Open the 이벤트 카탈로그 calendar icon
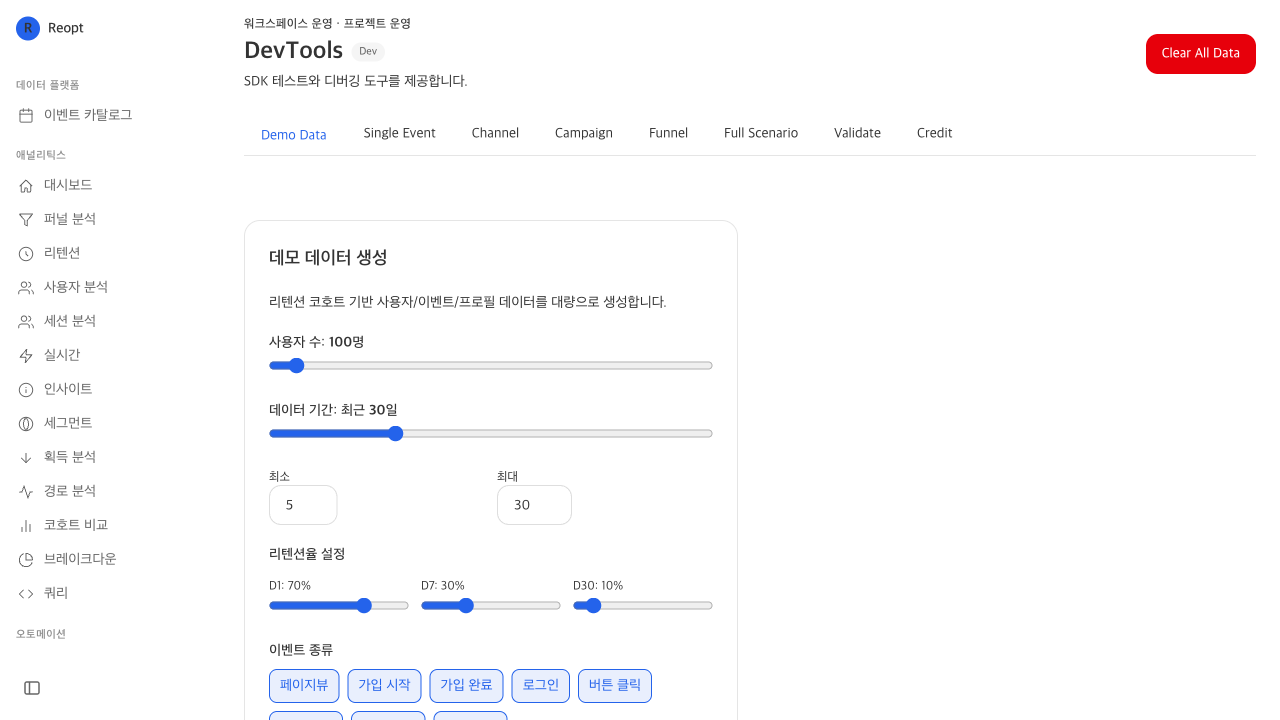 [26, 115]
